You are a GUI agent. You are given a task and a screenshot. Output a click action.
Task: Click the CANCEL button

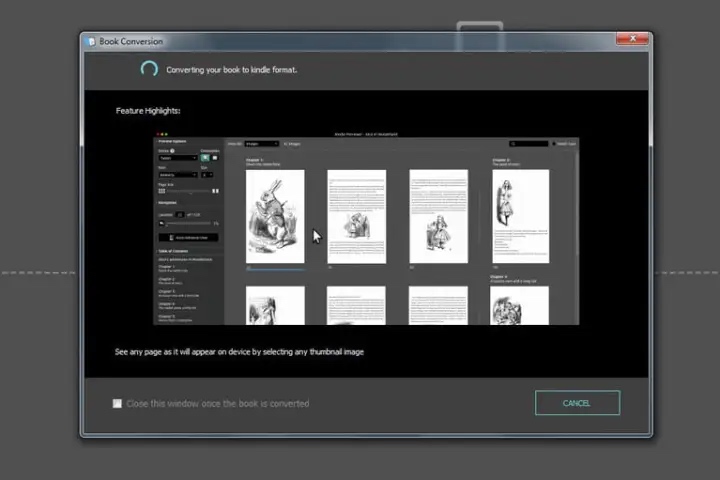[577, 403]
